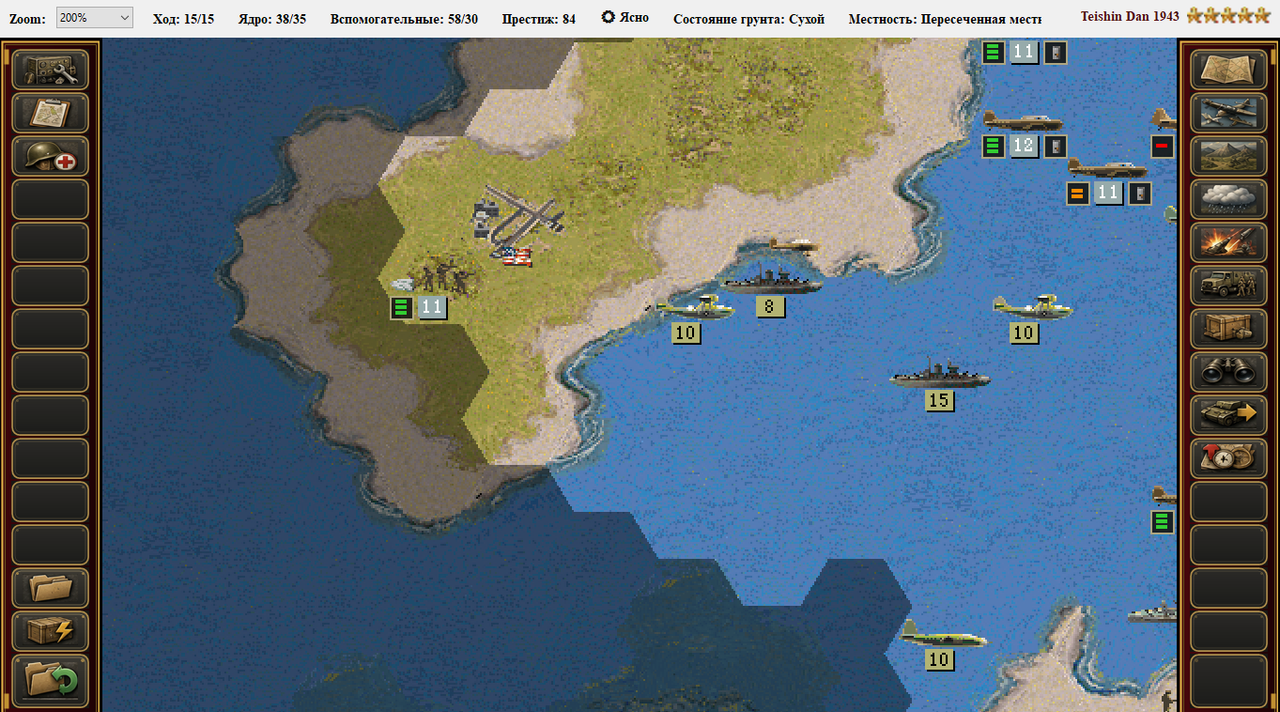Screen dimensions: 1280x712
Task: Open the folded strategic map button
Action: tap(1228, 70)
